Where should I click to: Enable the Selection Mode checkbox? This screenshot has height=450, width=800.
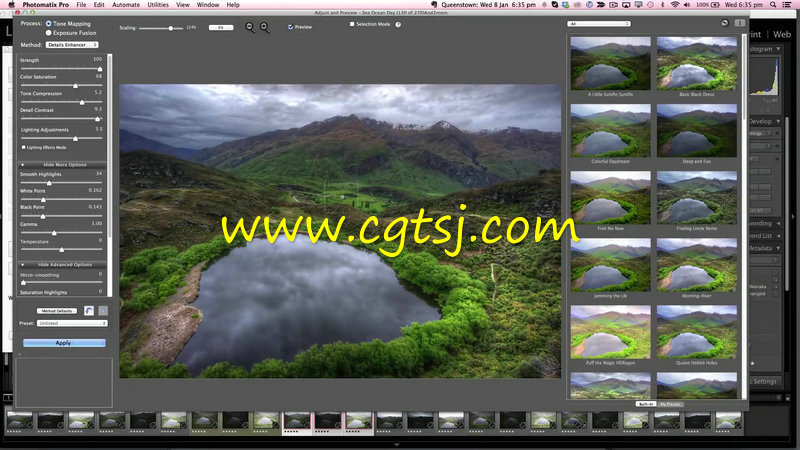pos(352,24)
